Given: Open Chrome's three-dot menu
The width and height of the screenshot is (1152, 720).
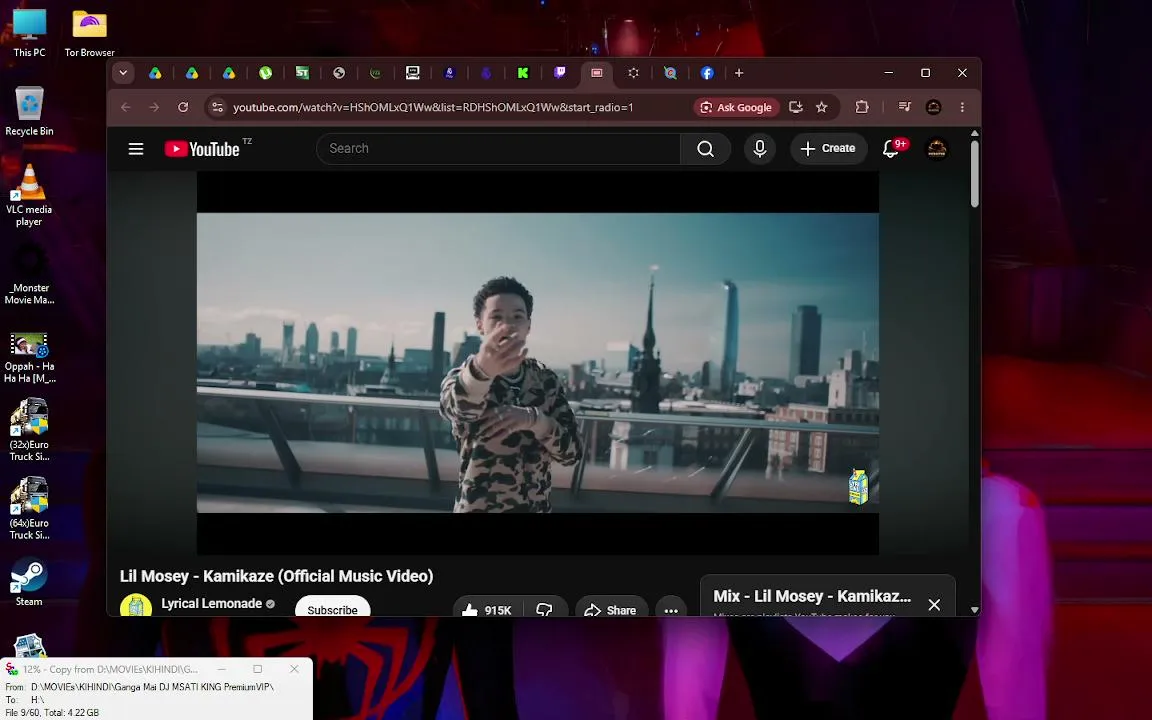Looking at the screenshot, I should 962,107.
